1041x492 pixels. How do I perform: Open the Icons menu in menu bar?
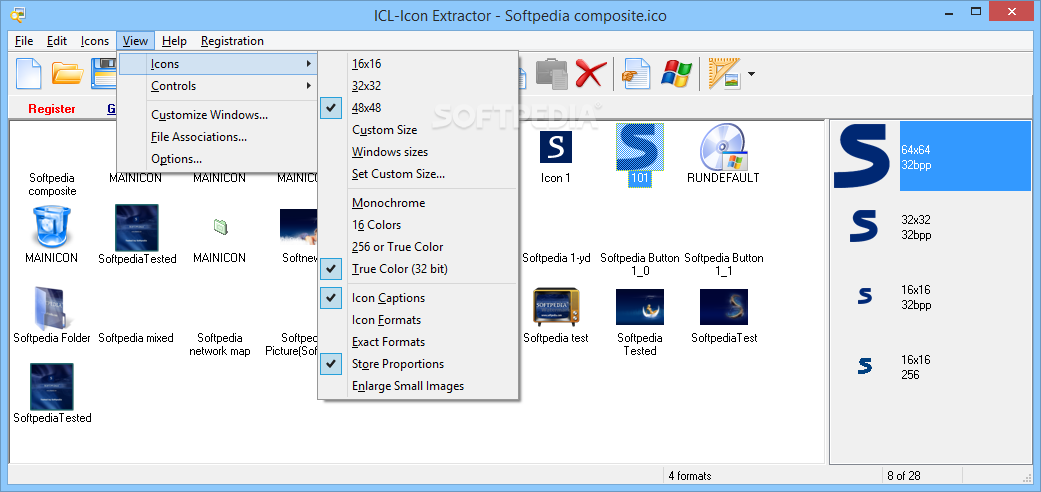(x=95, y=41)
